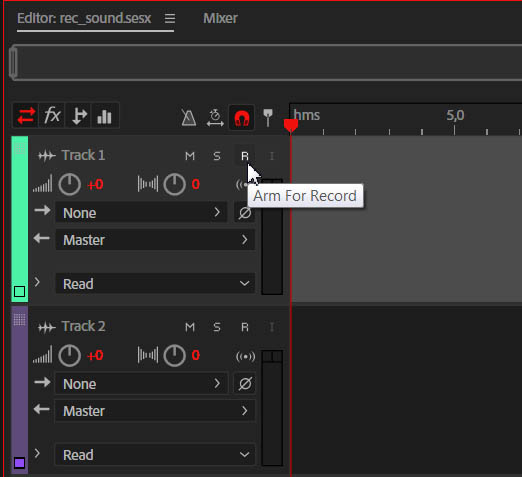Click the Track 2 output arrow icon
522x477 pixels.
[42, 409]
